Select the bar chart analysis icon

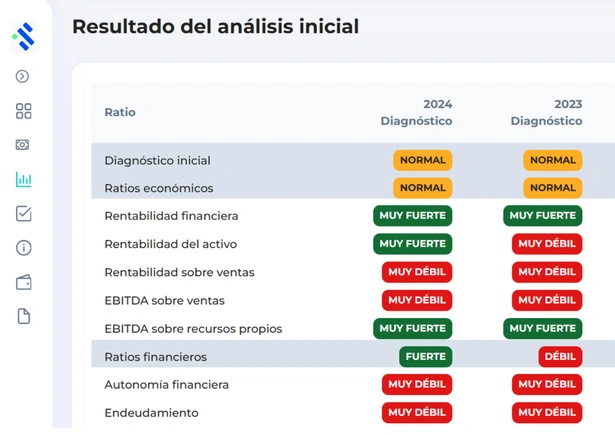(x=23, y=180)
